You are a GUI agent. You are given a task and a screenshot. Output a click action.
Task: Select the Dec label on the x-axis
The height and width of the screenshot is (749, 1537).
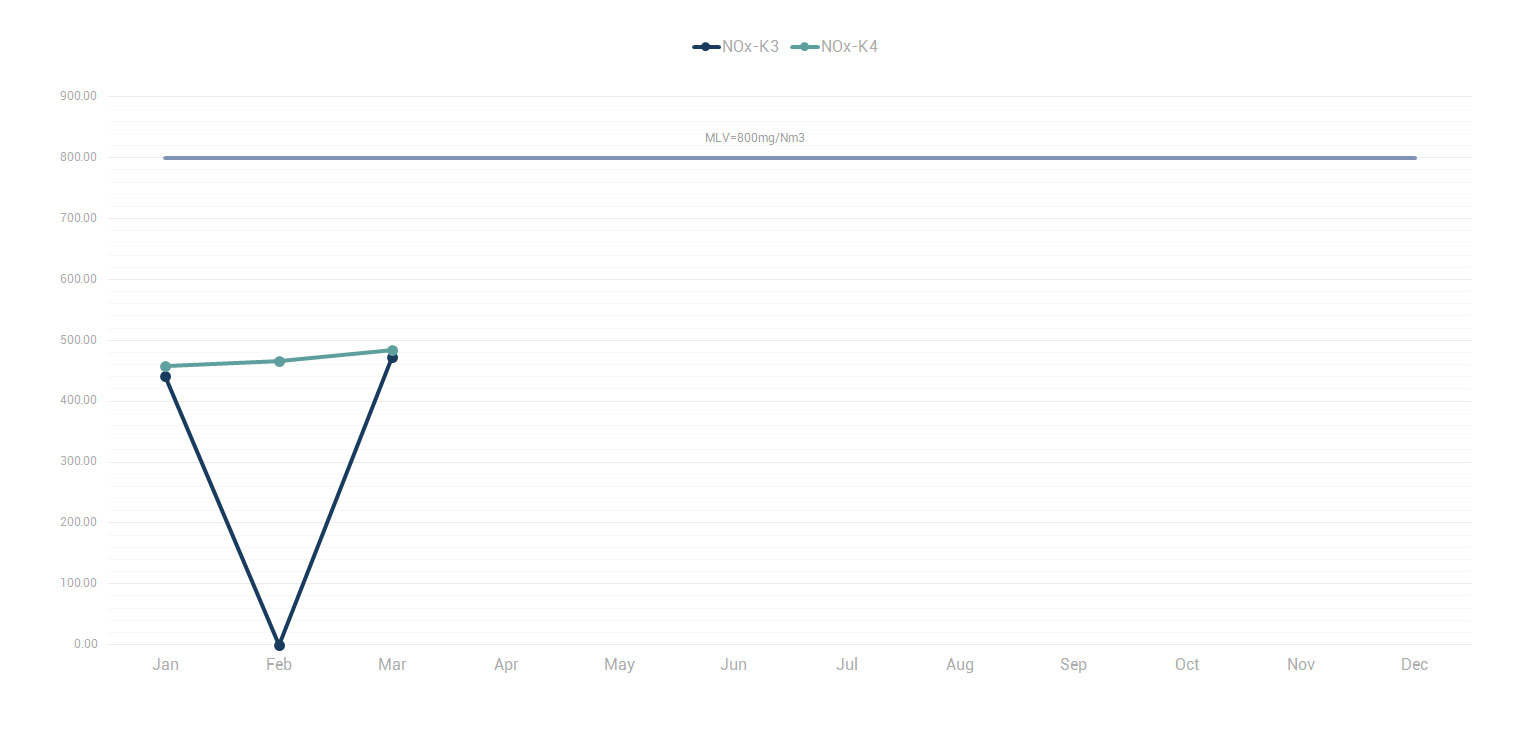pyautogui.click(x=1414, y=665)
